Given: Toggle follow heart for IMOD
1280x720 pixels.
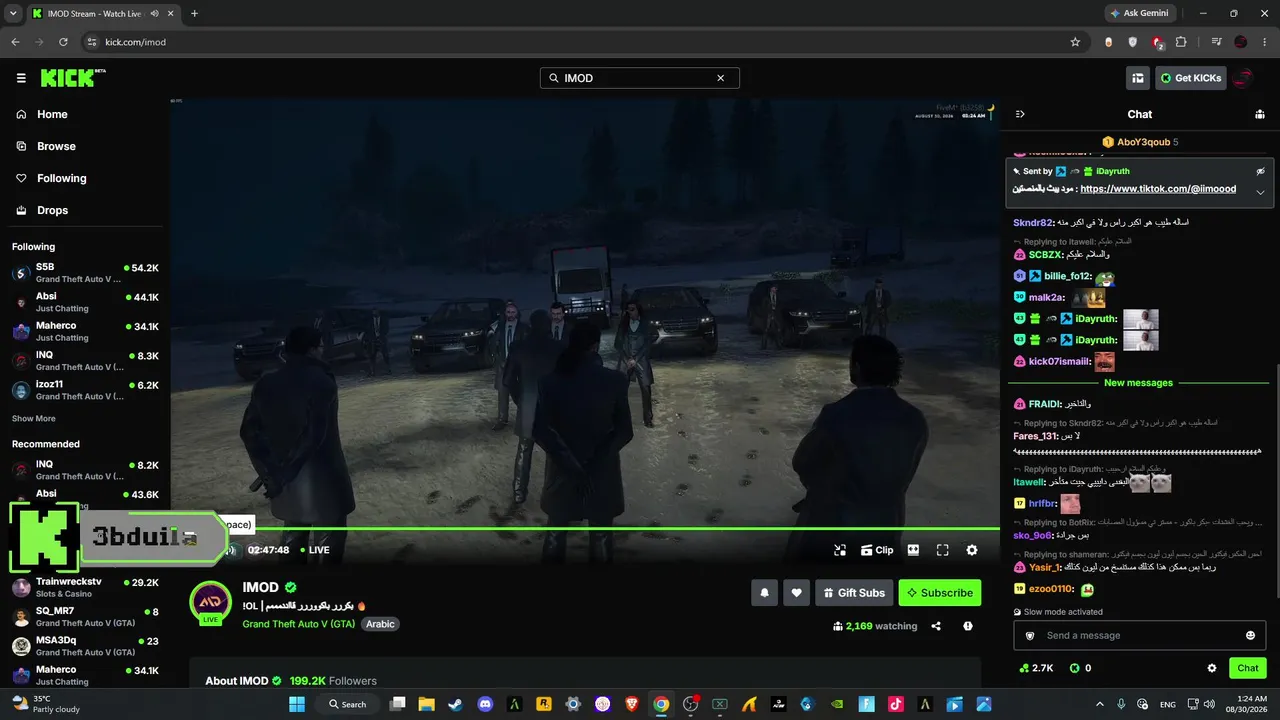Looking at the screenshot, I should (796, 593).
